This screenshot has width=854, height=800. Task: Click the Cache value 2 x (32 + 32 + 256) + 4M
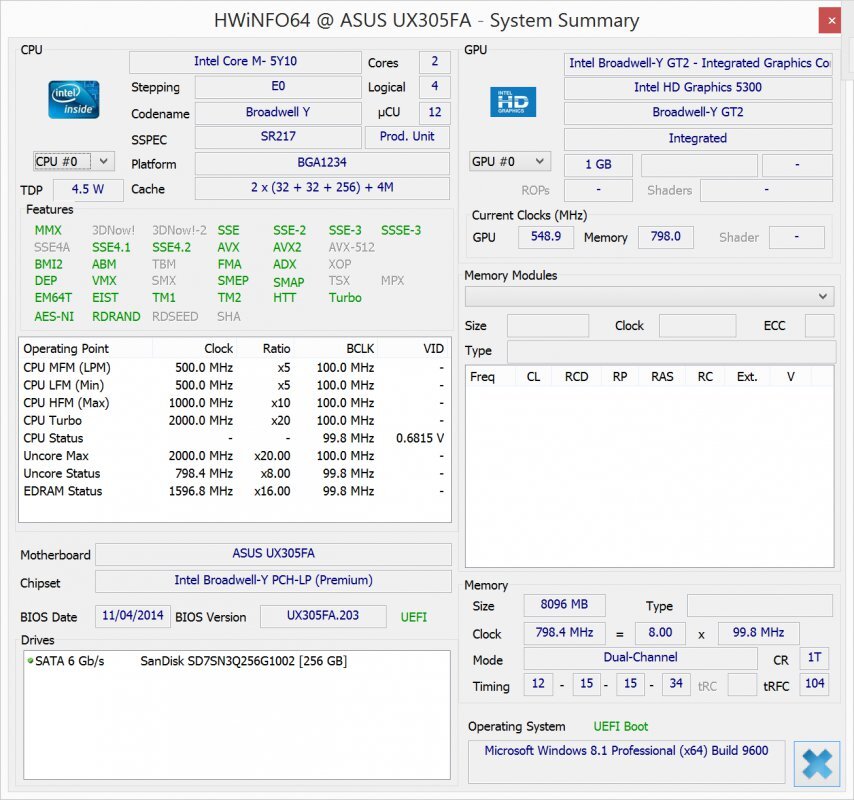click(322, 188)
